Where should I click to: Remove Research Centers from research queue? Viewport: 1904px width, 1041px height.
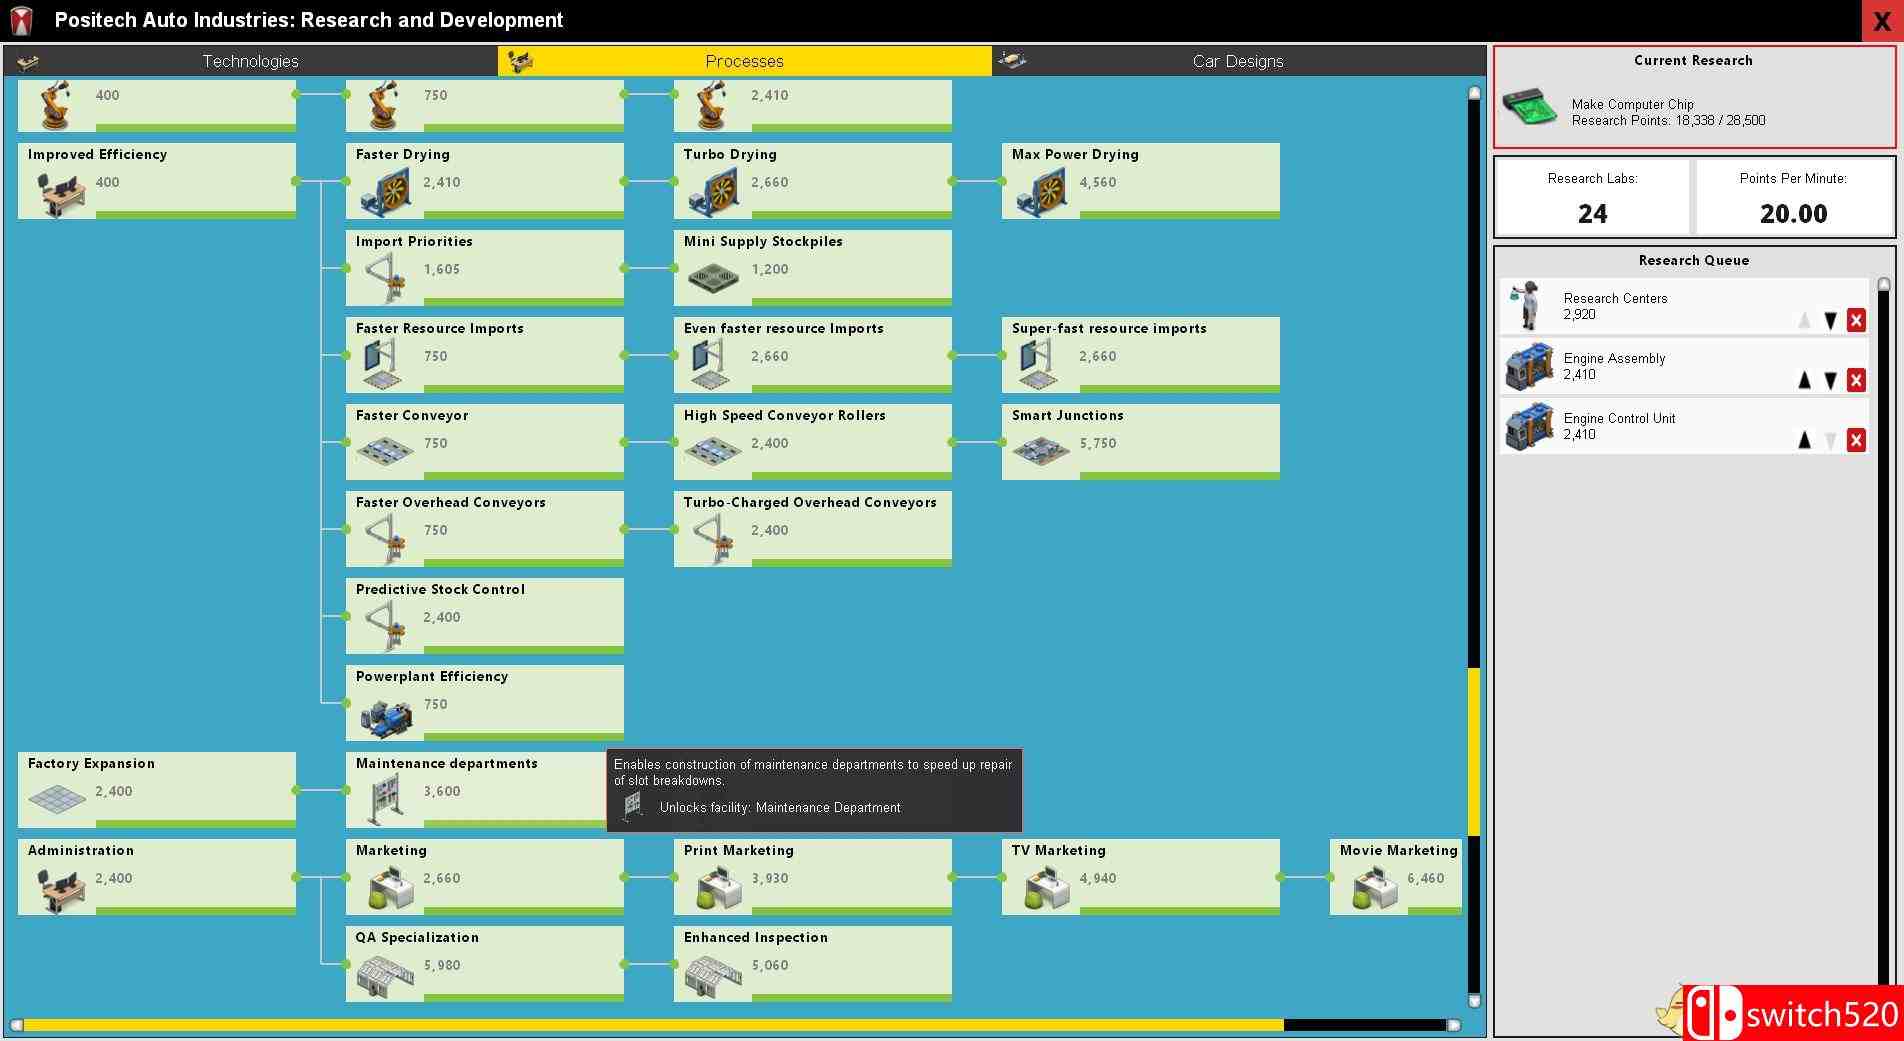pos(1856,320)
